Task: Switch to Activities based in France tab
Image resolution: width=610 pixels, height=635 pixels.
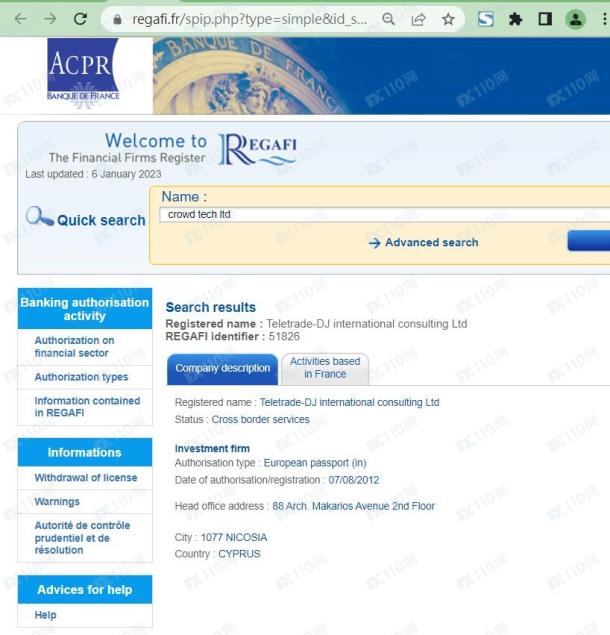Action: click(325, 368)
